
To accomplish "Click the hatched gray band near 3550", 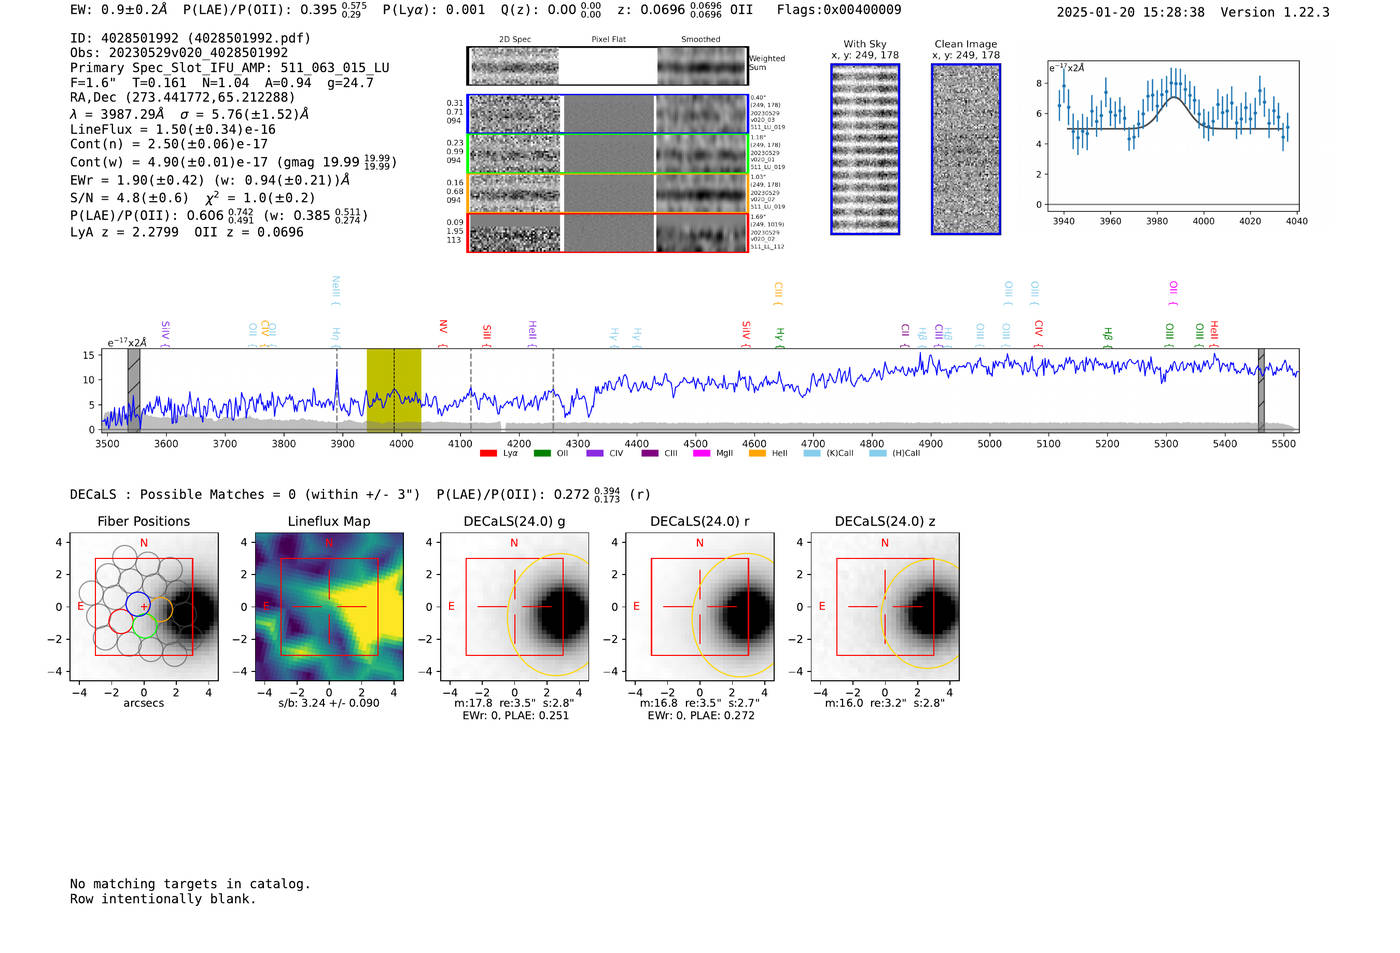I will point(134,390).
